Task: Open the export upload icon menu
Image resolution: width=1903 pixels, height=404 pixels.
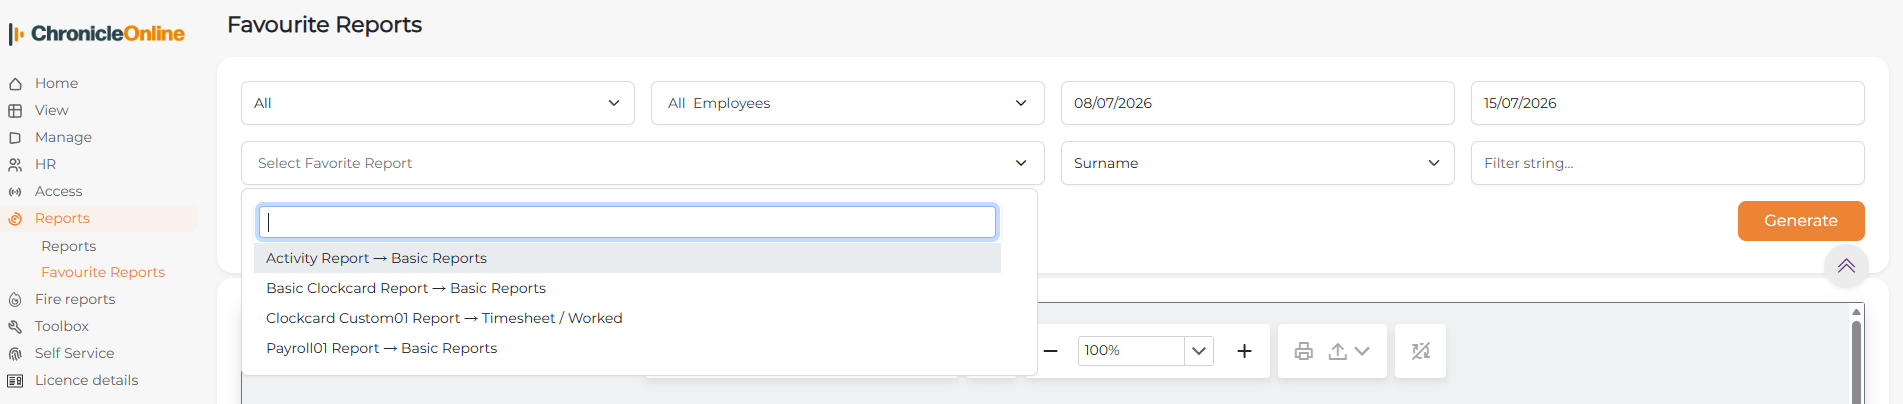Action: (1349, 351)
